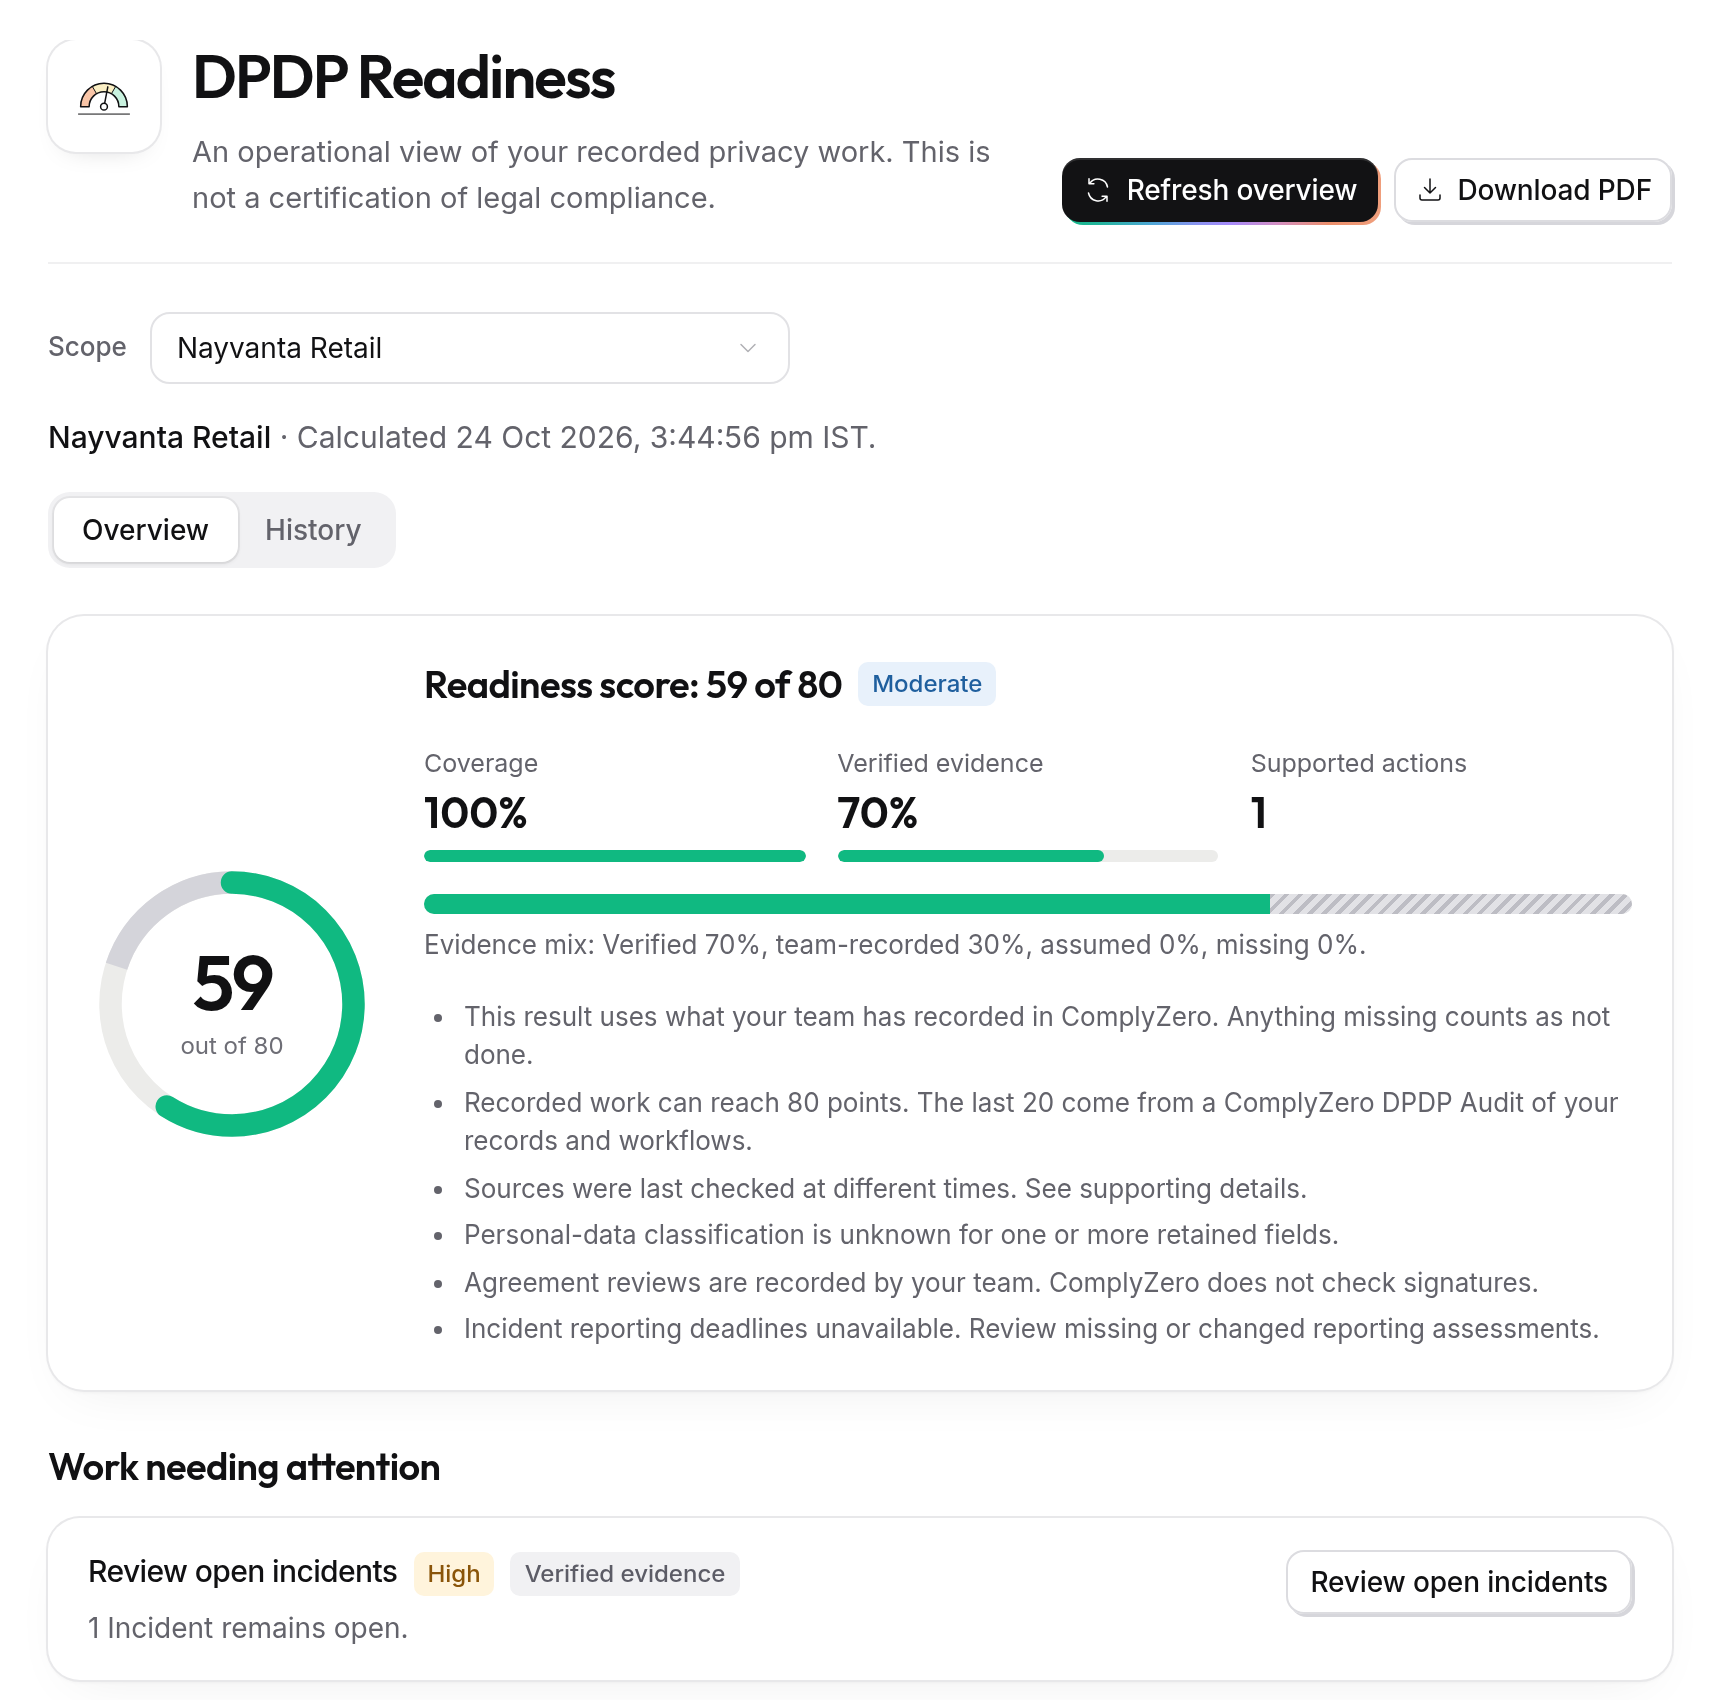Viewport: 1720px width, 1700px height.
Task: Click the 'Incident reporting deadlines unavailable' bullet
Action: 1031,1329
